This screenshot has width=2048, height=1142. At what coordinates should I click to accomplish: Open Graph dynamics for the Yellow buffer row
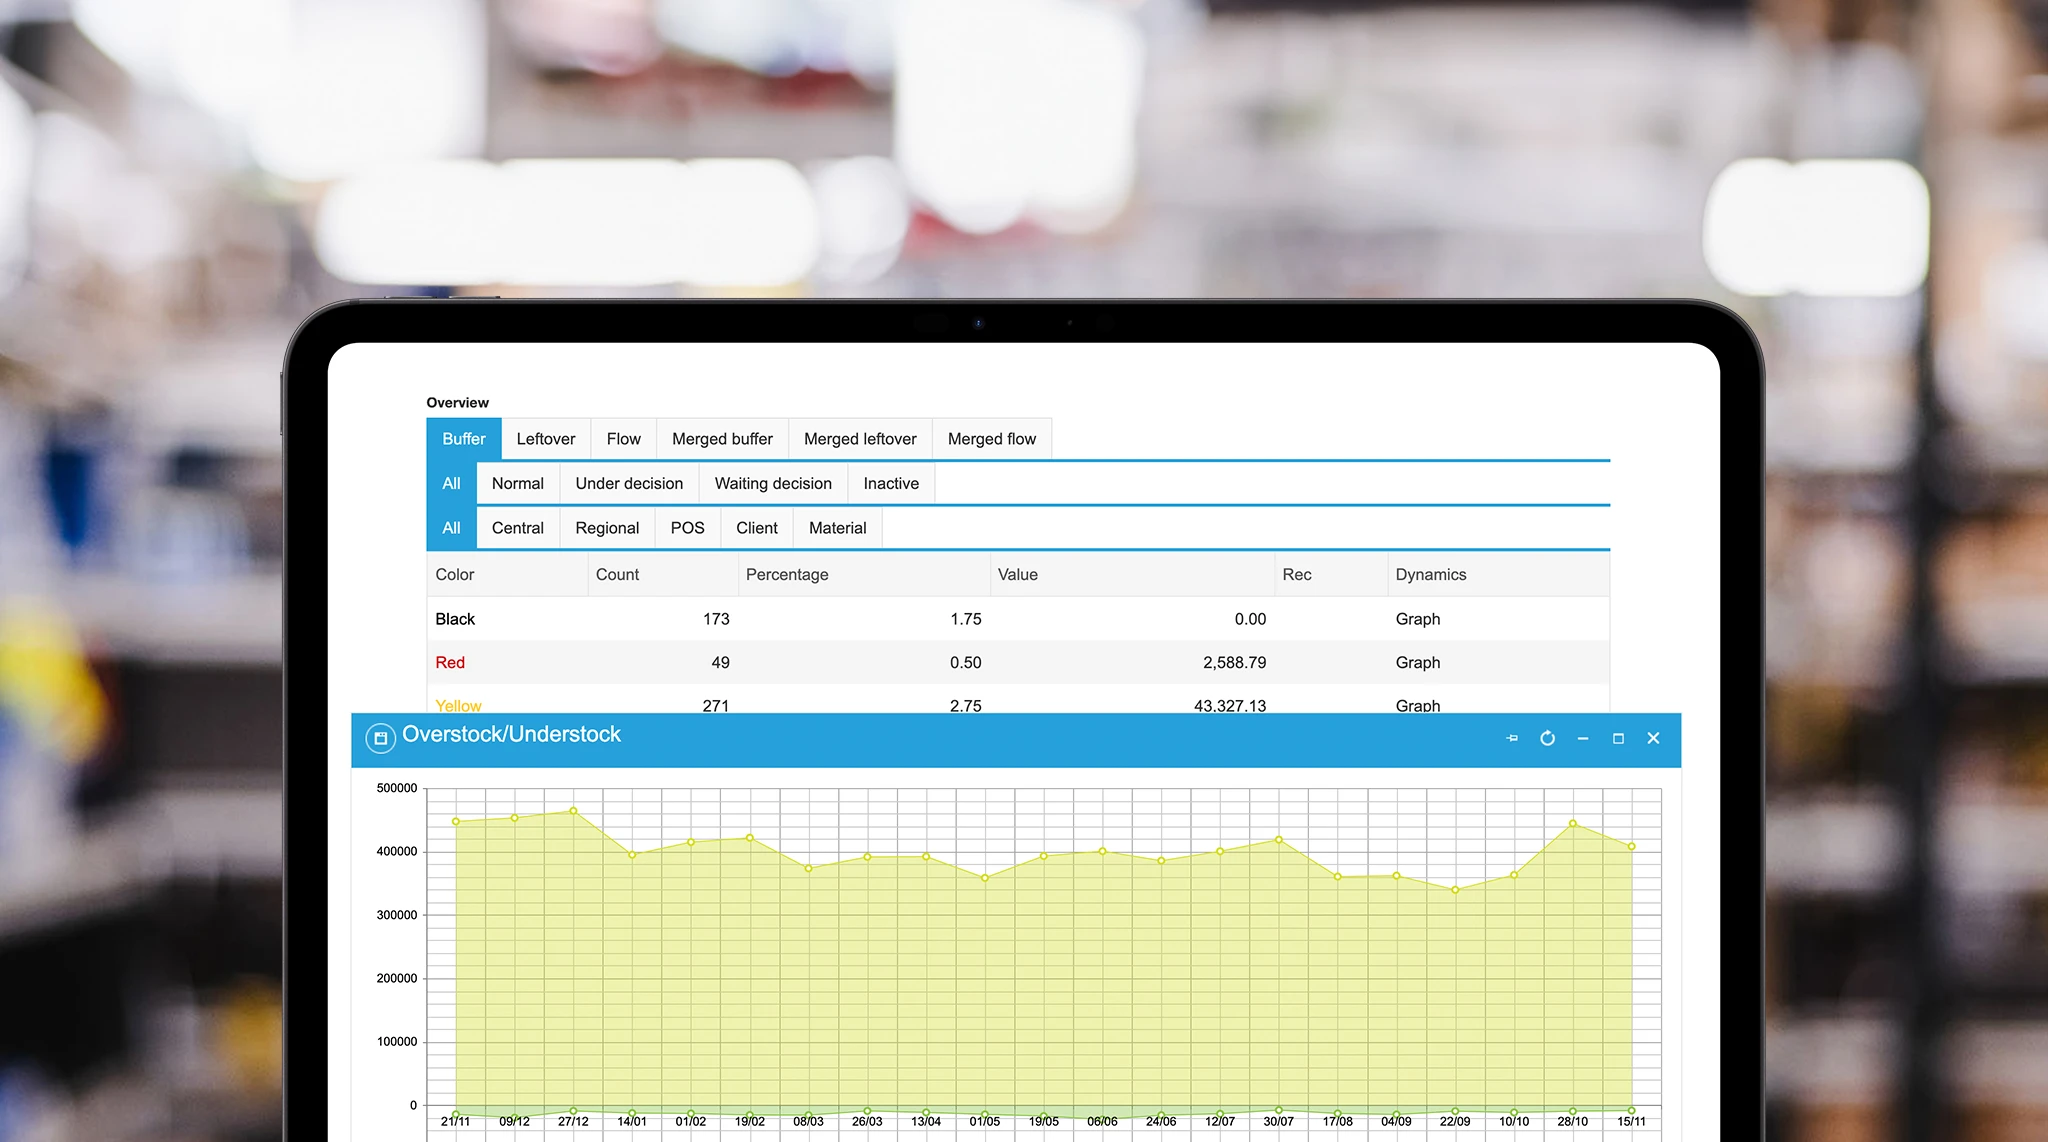(1417, 705)
